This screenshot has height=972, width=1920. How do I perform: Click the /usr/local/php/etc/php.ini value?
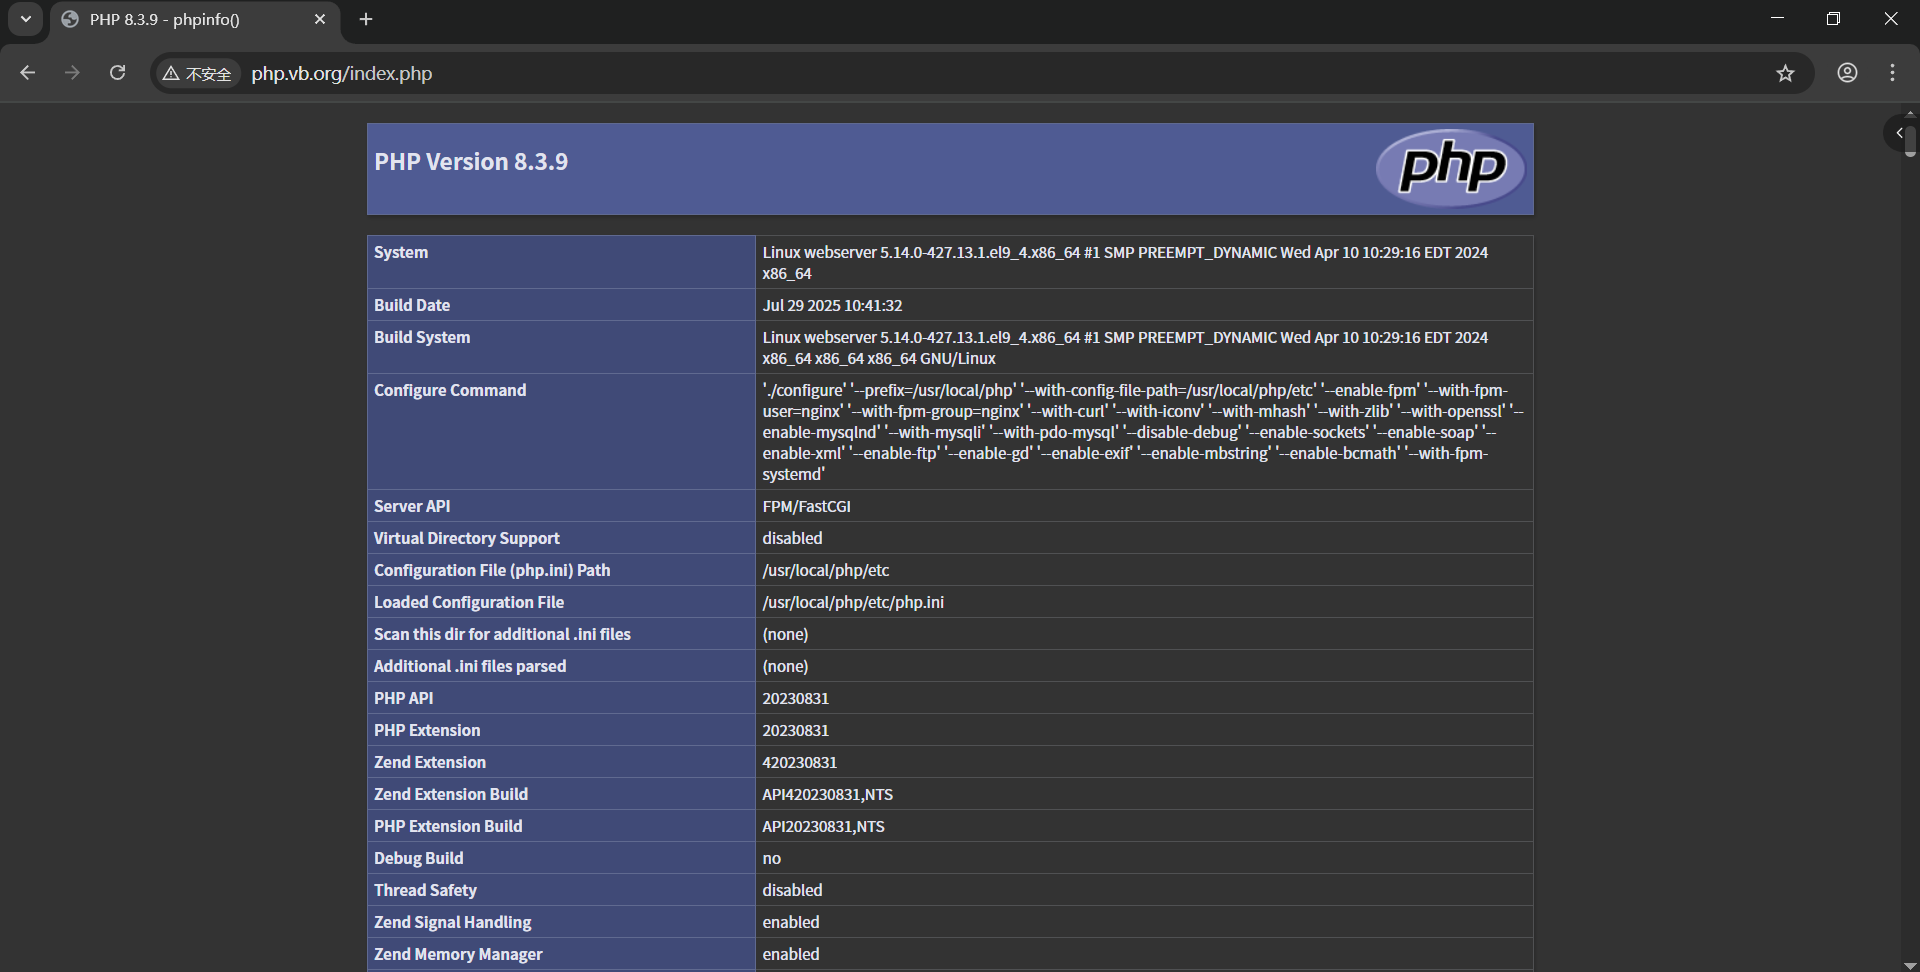pos(853,603)
